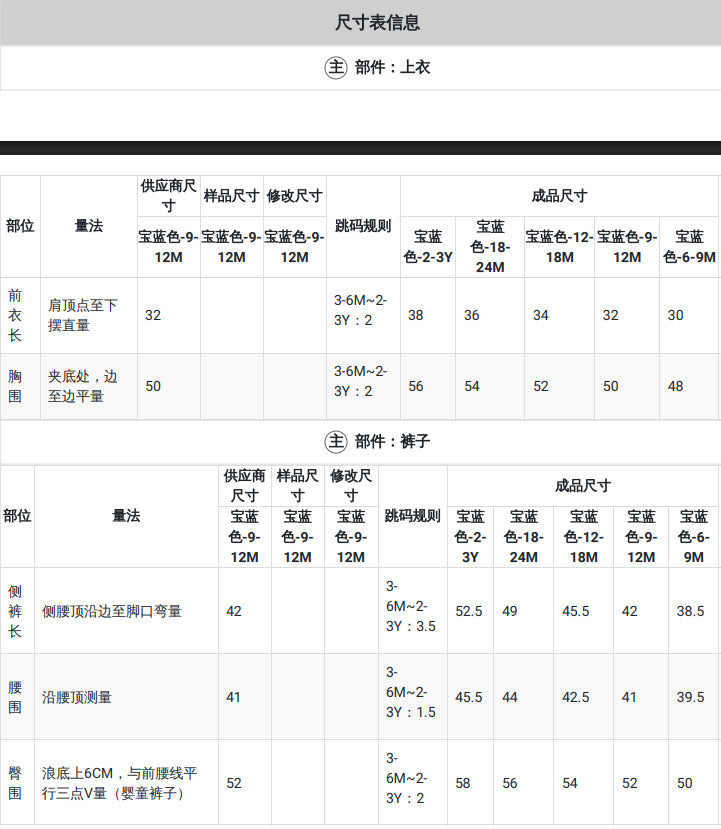Click the empty 样品尺寸 cell for 前衣长

[x=232, y=316]
